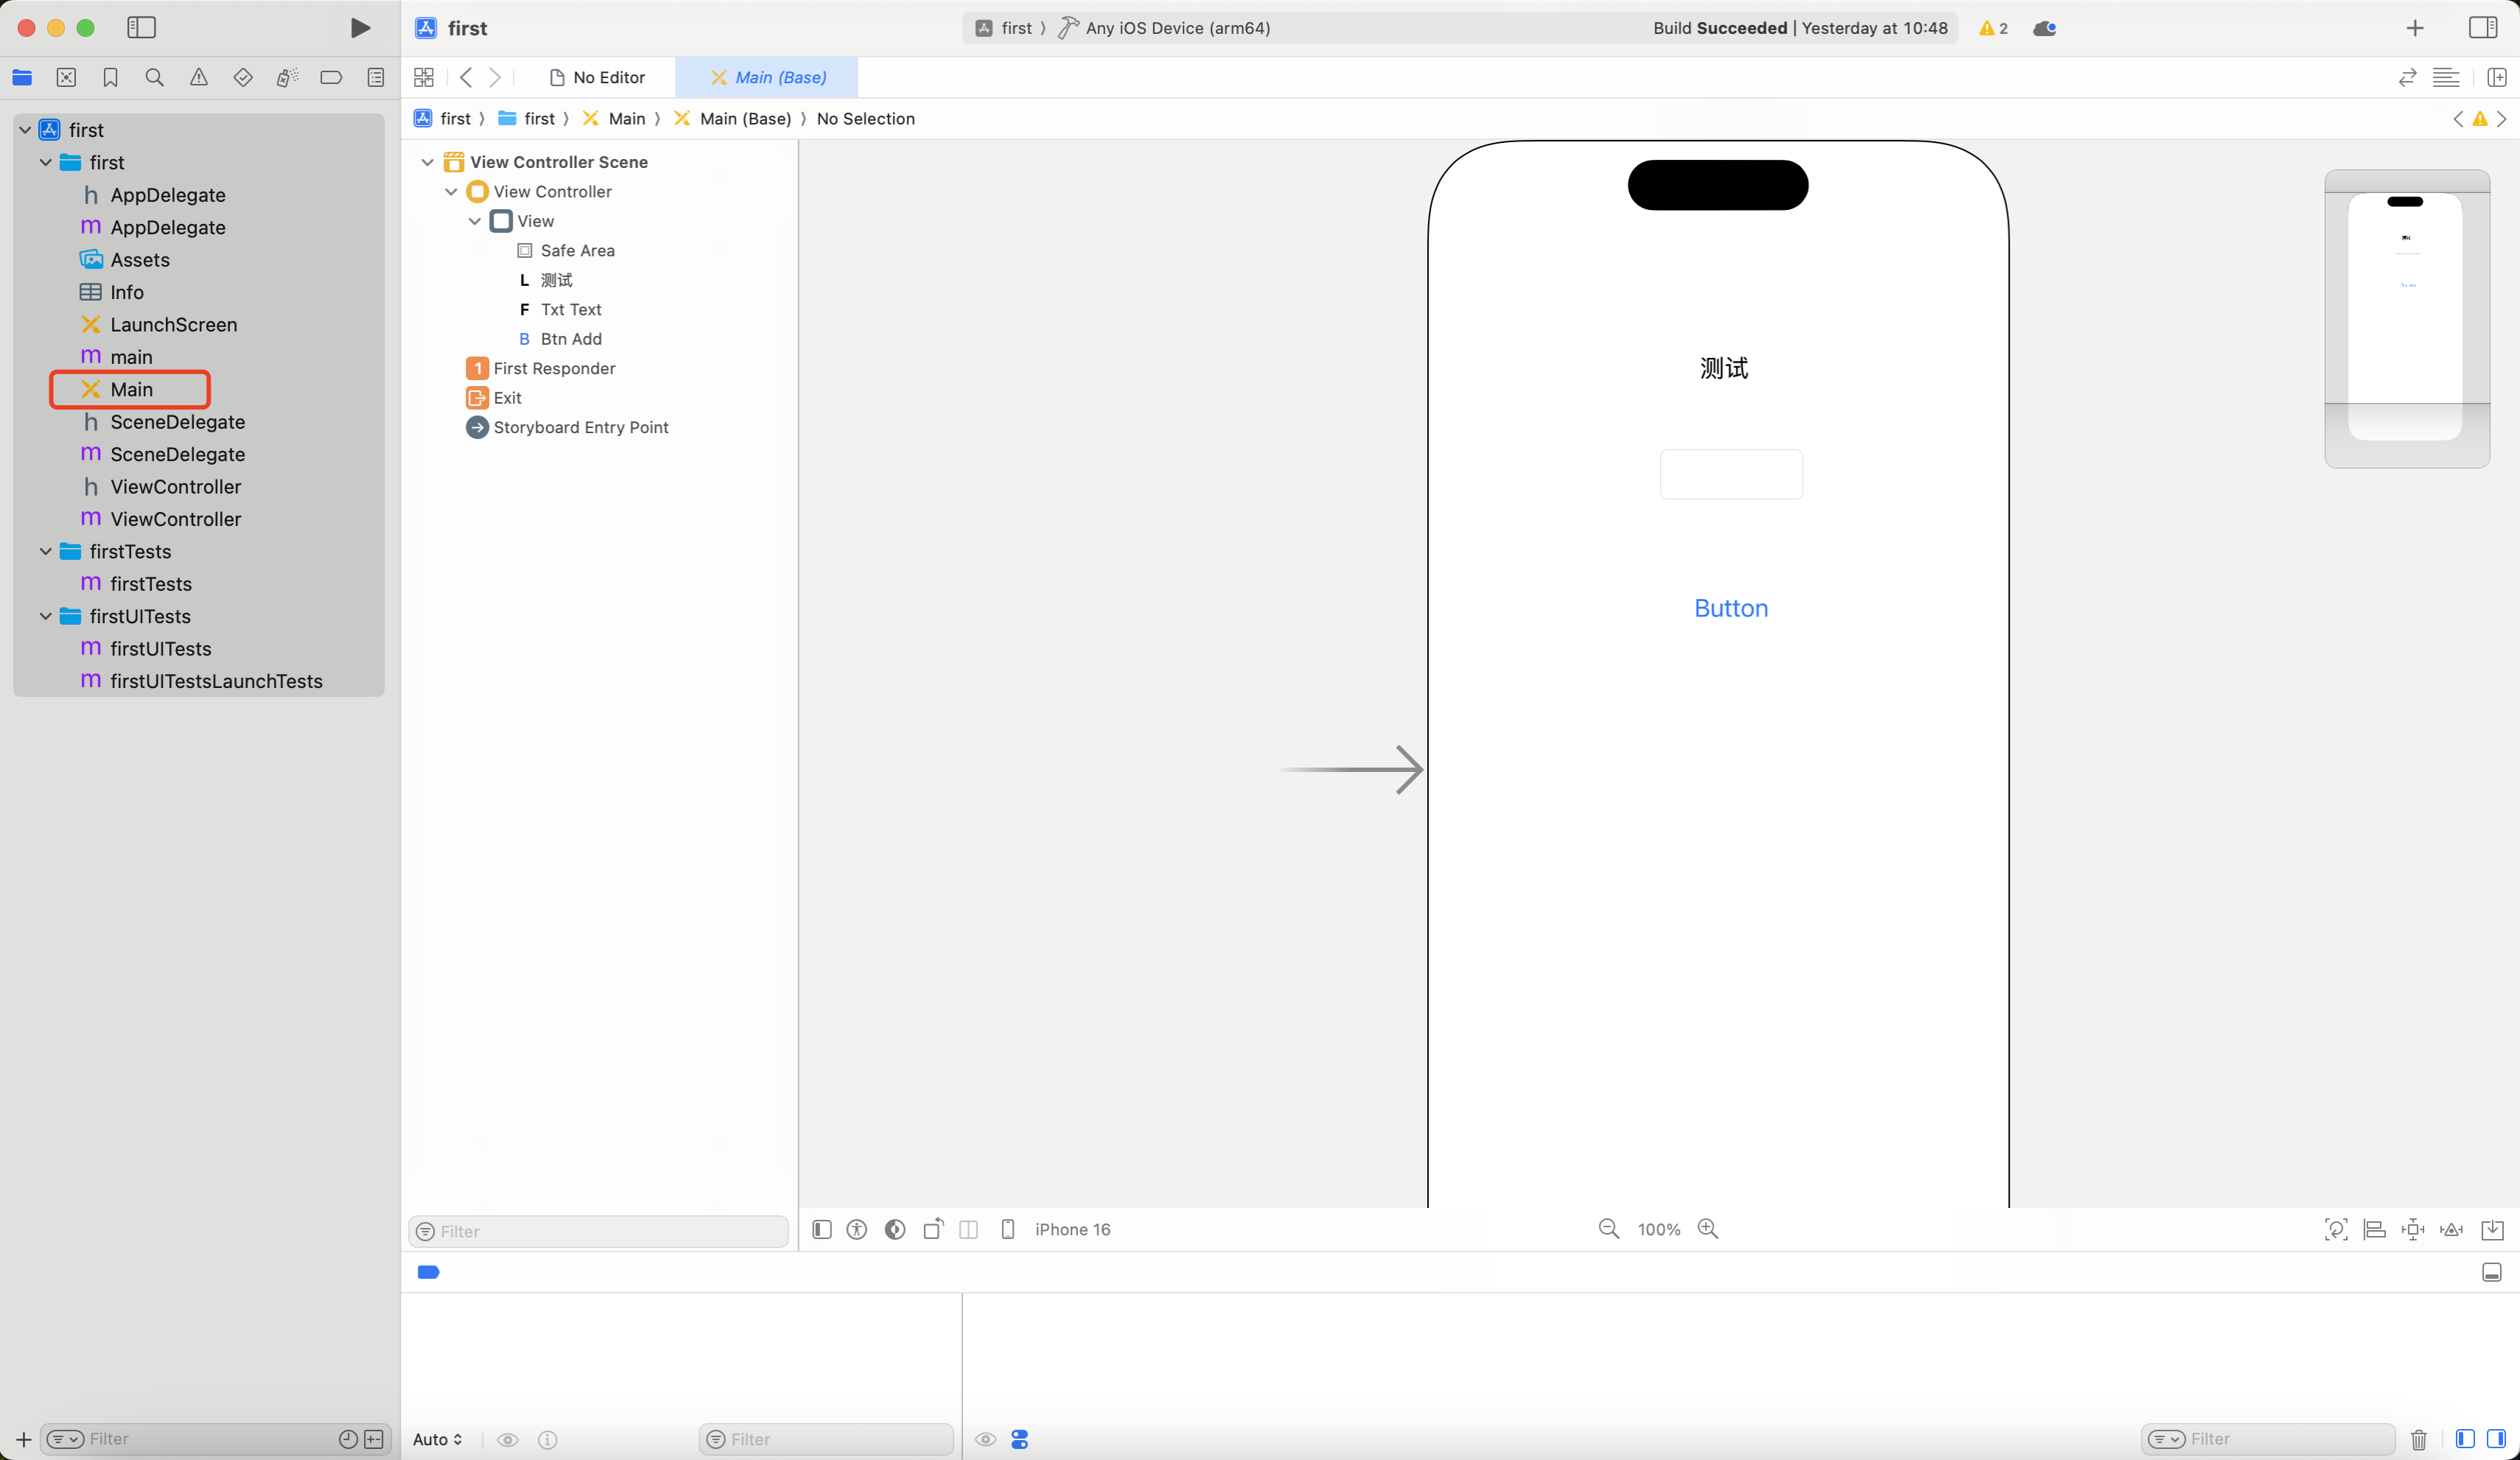The height and width of the screenshot is (1460, 2520).
Task: Toggle the right inspector panel
Action: pyautogui.click(x=2482, y=28)
